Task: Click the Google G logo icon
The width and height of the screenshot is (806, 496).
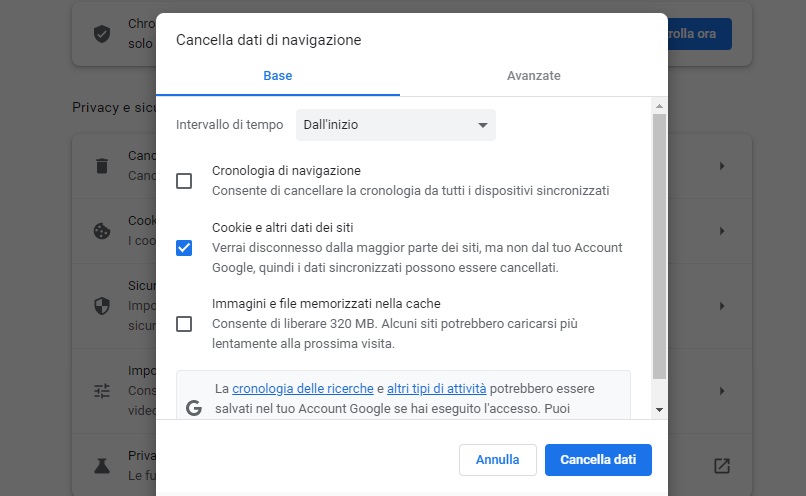Action: (x=194, y=408)
